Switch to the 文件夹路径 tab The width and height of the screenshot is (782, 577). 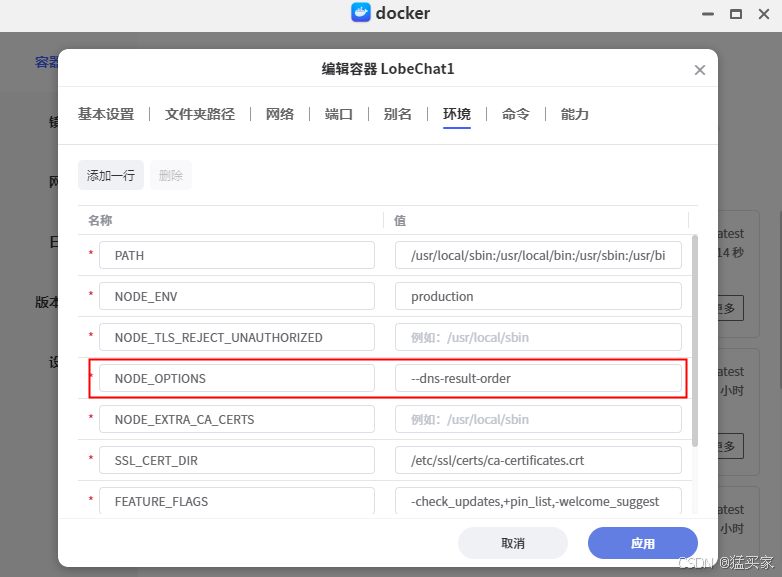point(199,114)
